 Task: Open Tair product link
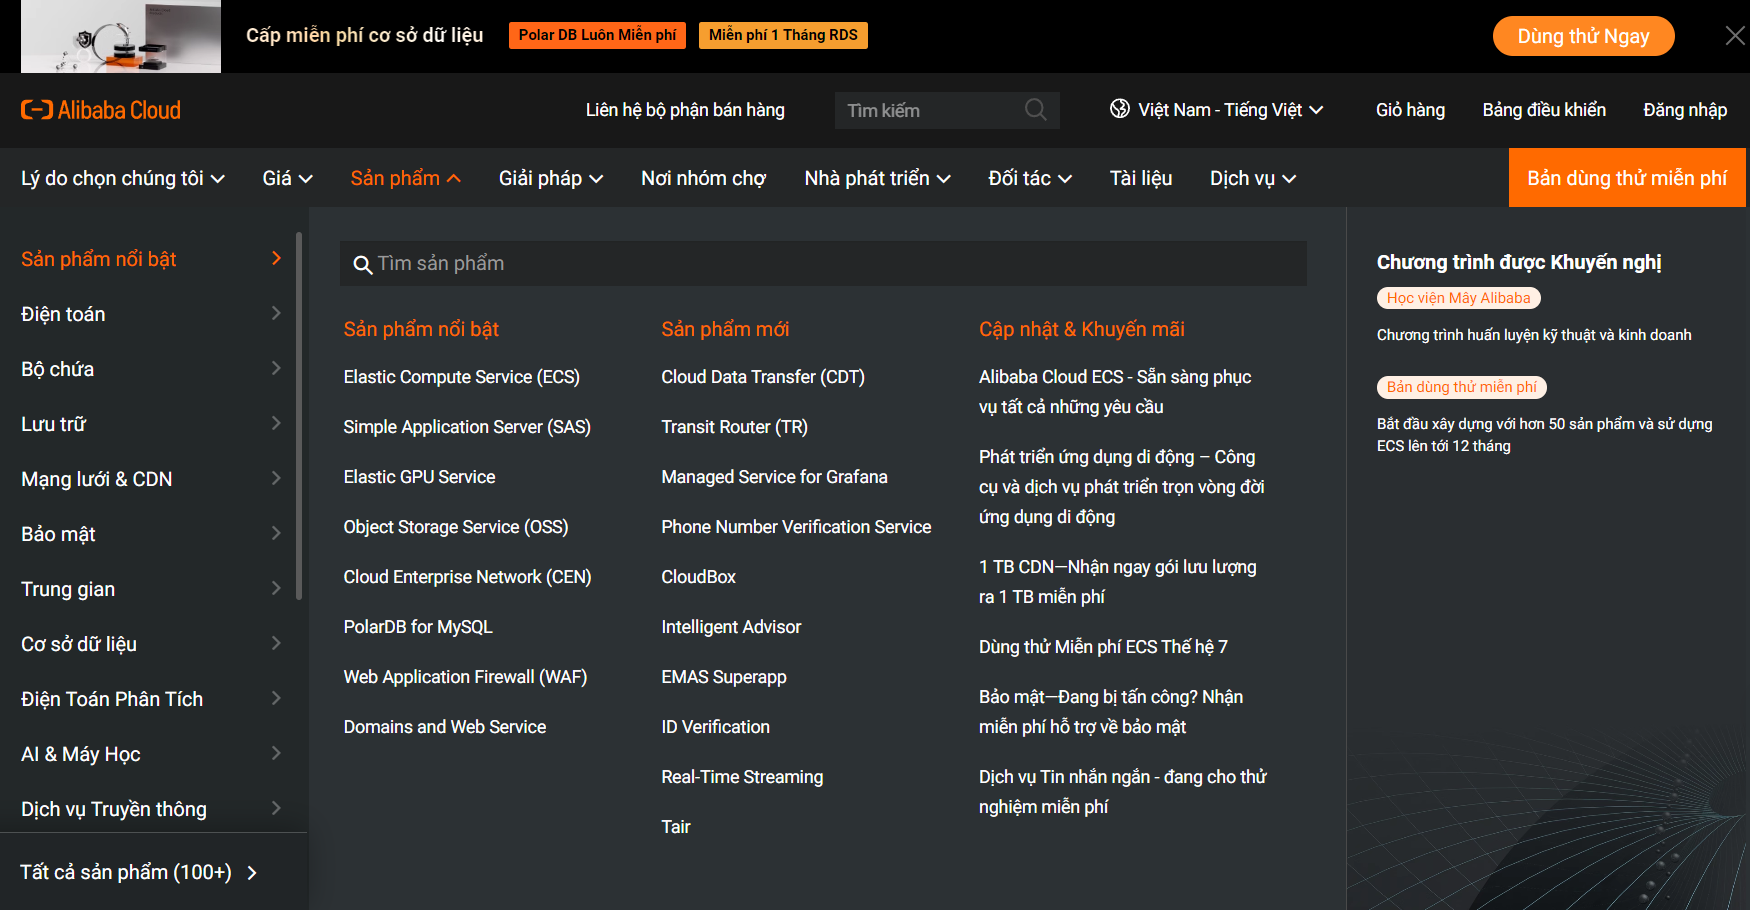click(676, 827)
